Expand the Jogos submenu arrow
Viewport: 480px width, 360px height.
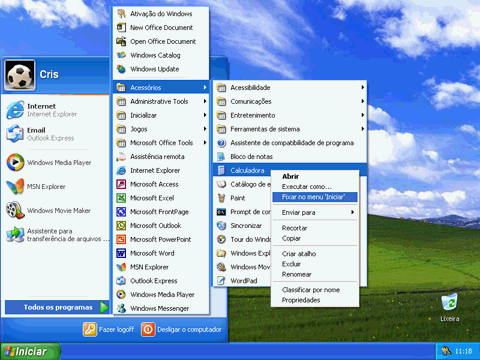(x=205, y=129)
